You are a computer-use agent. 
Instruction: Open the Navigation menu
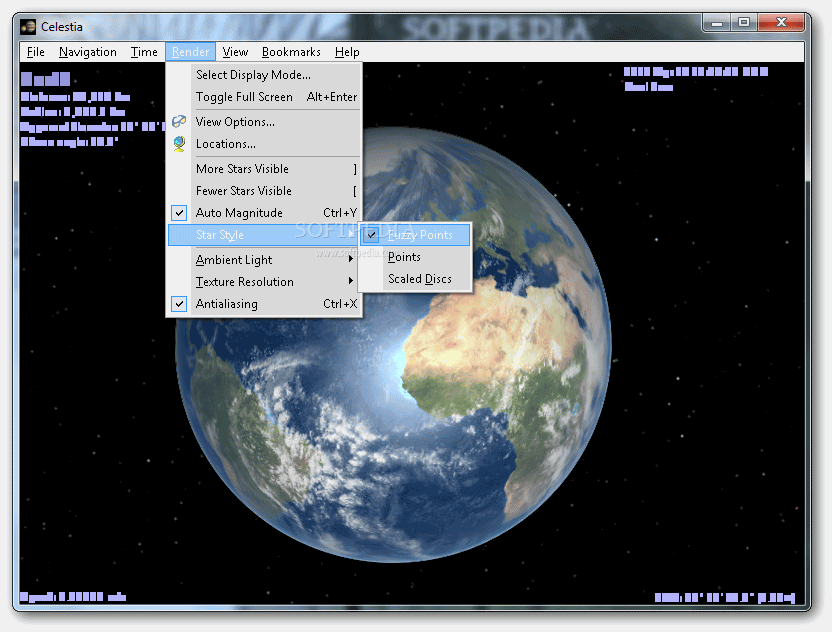click(x=88, y=52)
